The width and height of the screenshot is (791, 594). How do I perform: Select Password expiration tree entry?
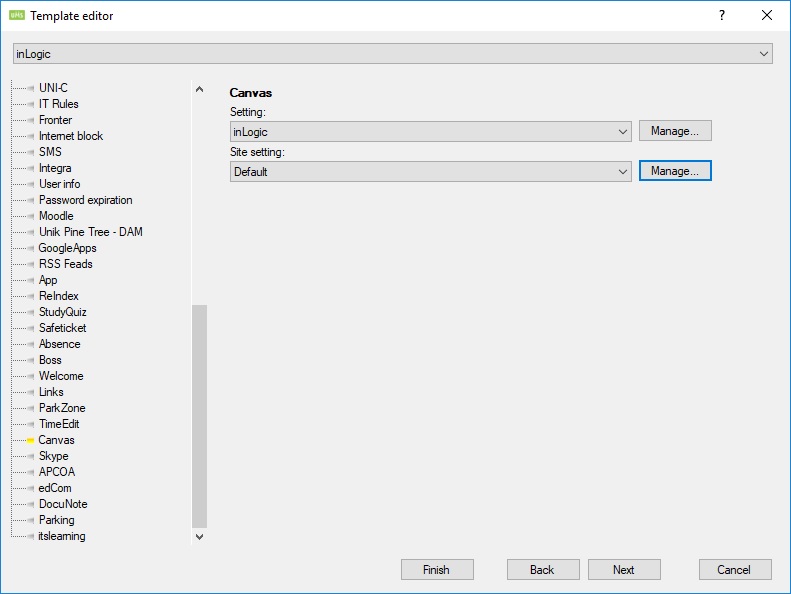click(85, 200)
